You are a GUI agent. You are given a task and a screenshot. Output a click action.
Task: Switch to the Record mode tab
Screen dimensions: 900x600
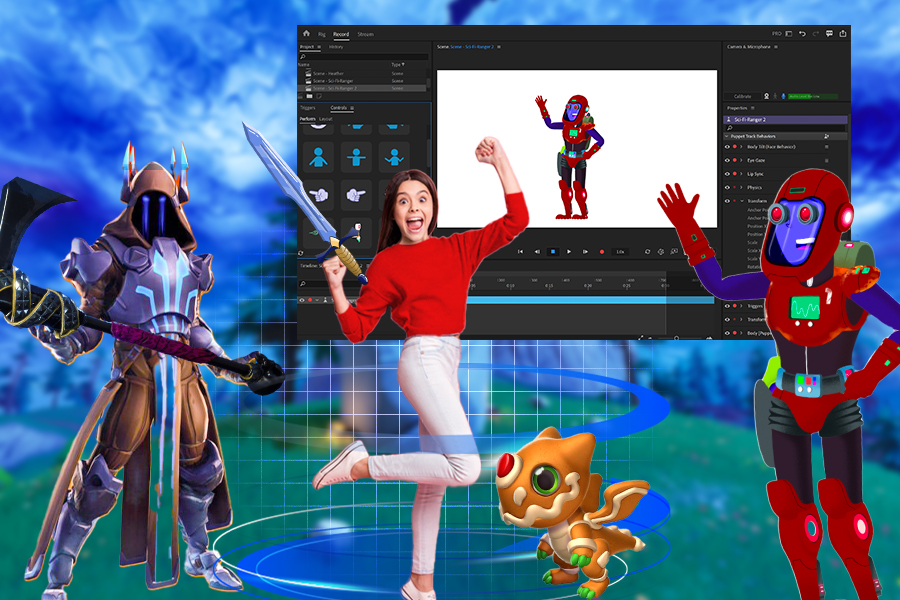coord(341,34)
